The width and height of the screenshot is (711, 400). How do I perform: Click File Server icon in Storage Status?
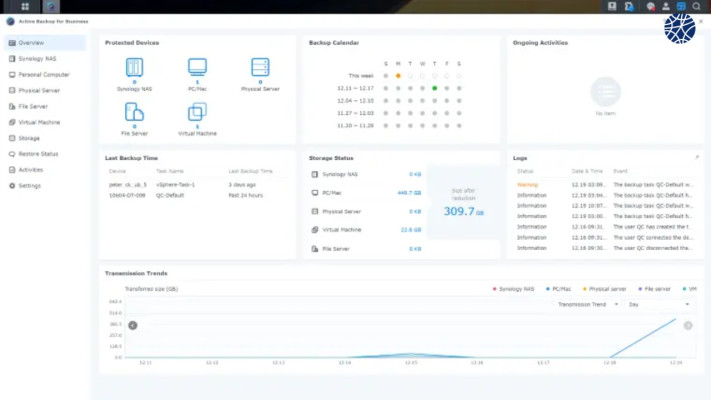pyautogui.click(x=315, y=249)
